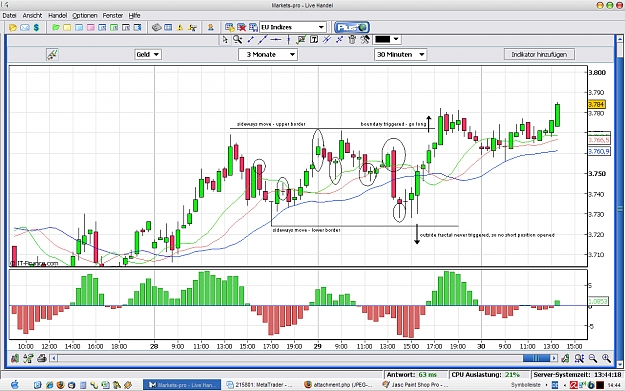The width and height of the screenshot is (625, 391).
Task: Click the blue Plus button
Action: pos(352,27)
